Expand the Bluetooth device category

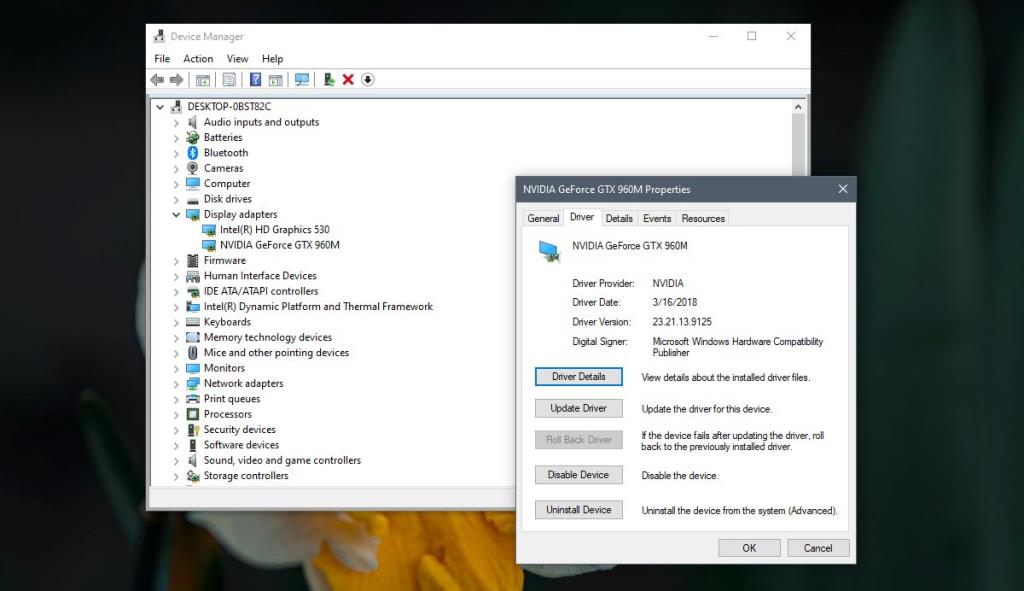click(178, 152)
